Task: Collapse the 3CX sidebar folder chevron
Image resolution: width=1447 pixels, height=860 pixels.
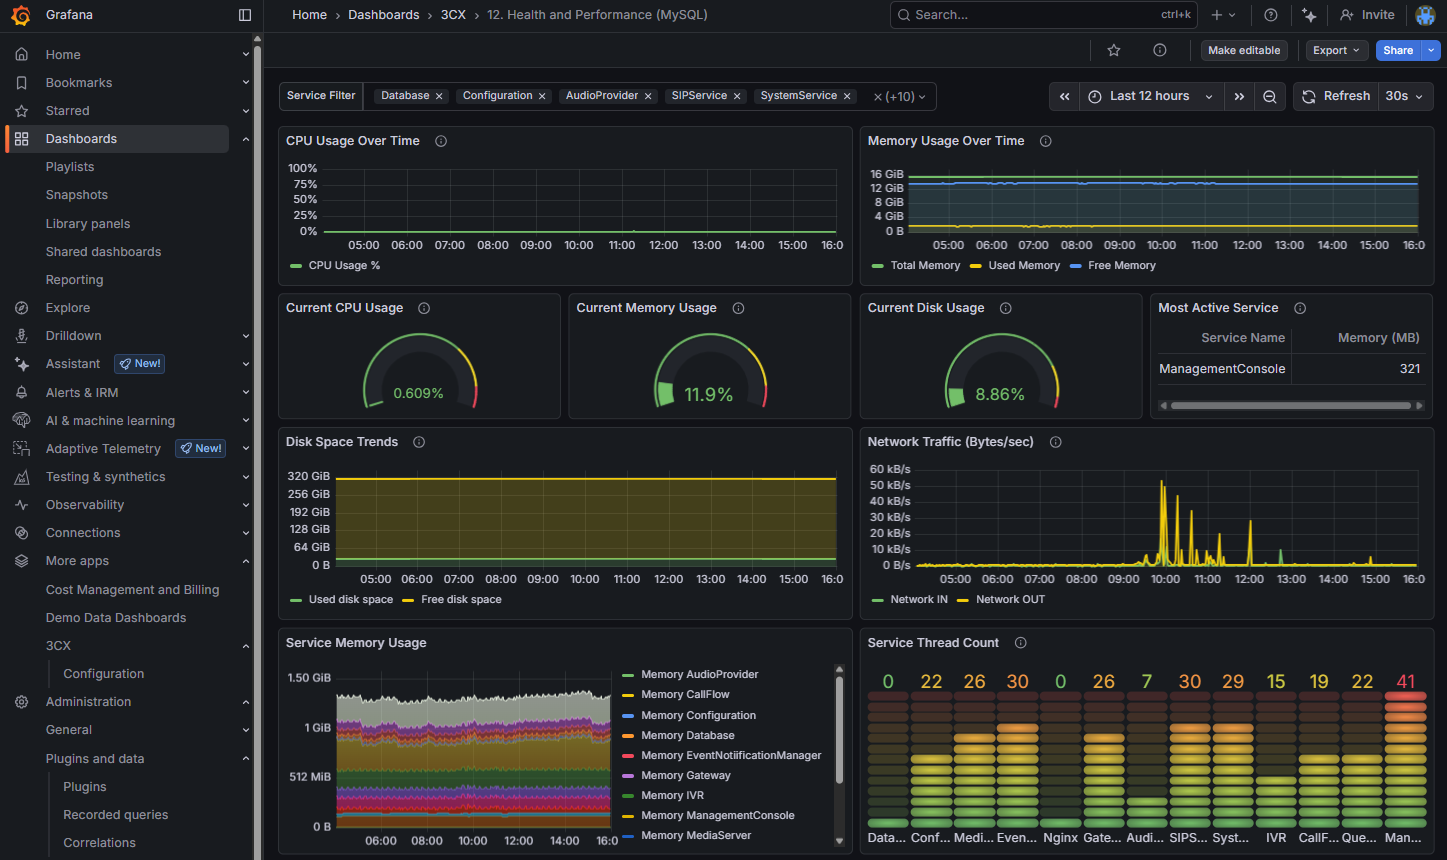Action: tap(246, 646)
